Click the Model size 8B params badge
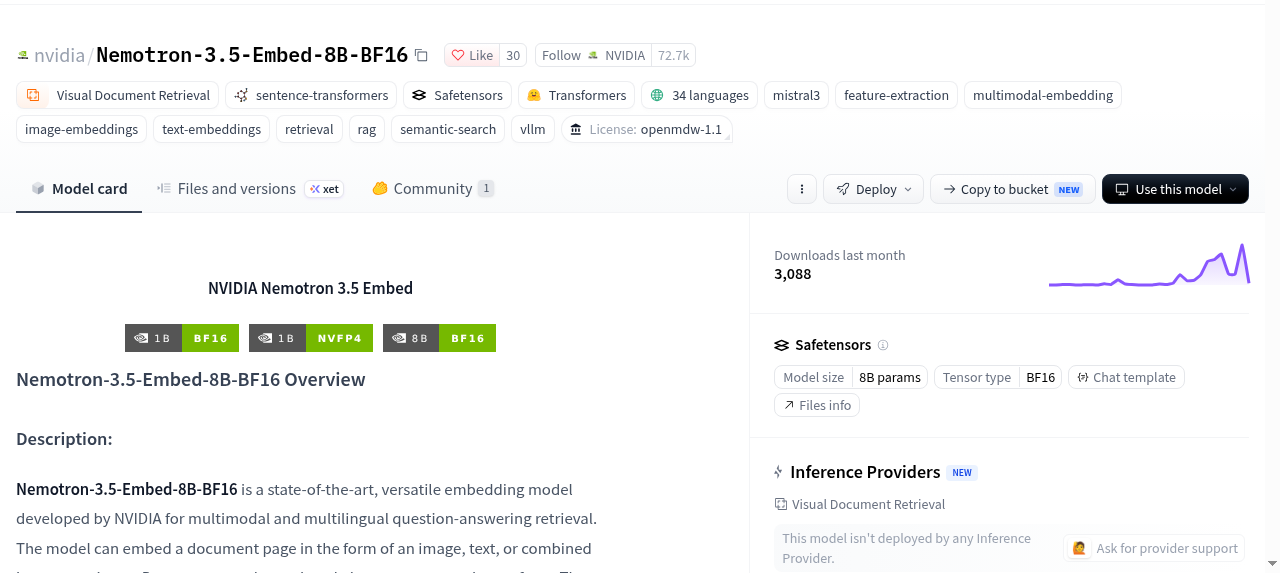Screen dimensions: 1280x573 (851, 377)
